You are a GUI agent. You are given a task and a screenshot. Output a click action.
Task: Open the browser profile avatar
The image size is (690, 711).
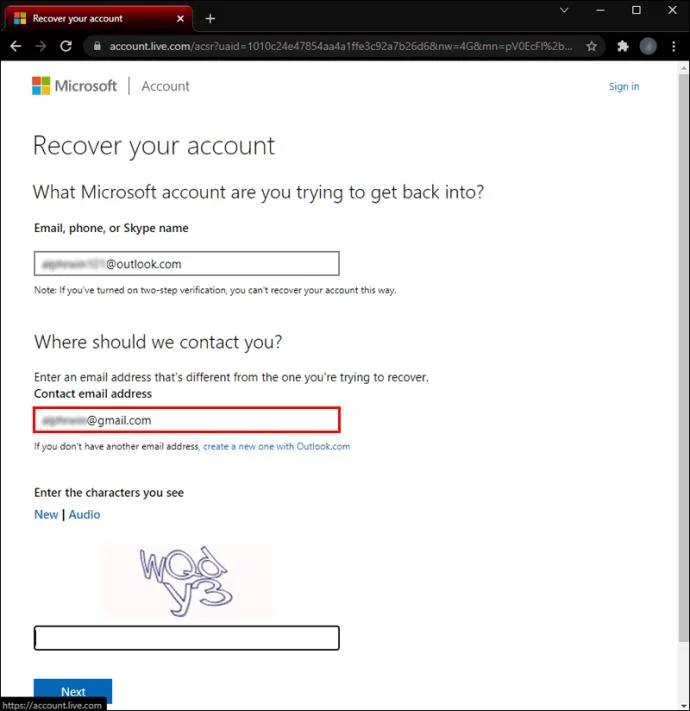(x=648, y=46)
